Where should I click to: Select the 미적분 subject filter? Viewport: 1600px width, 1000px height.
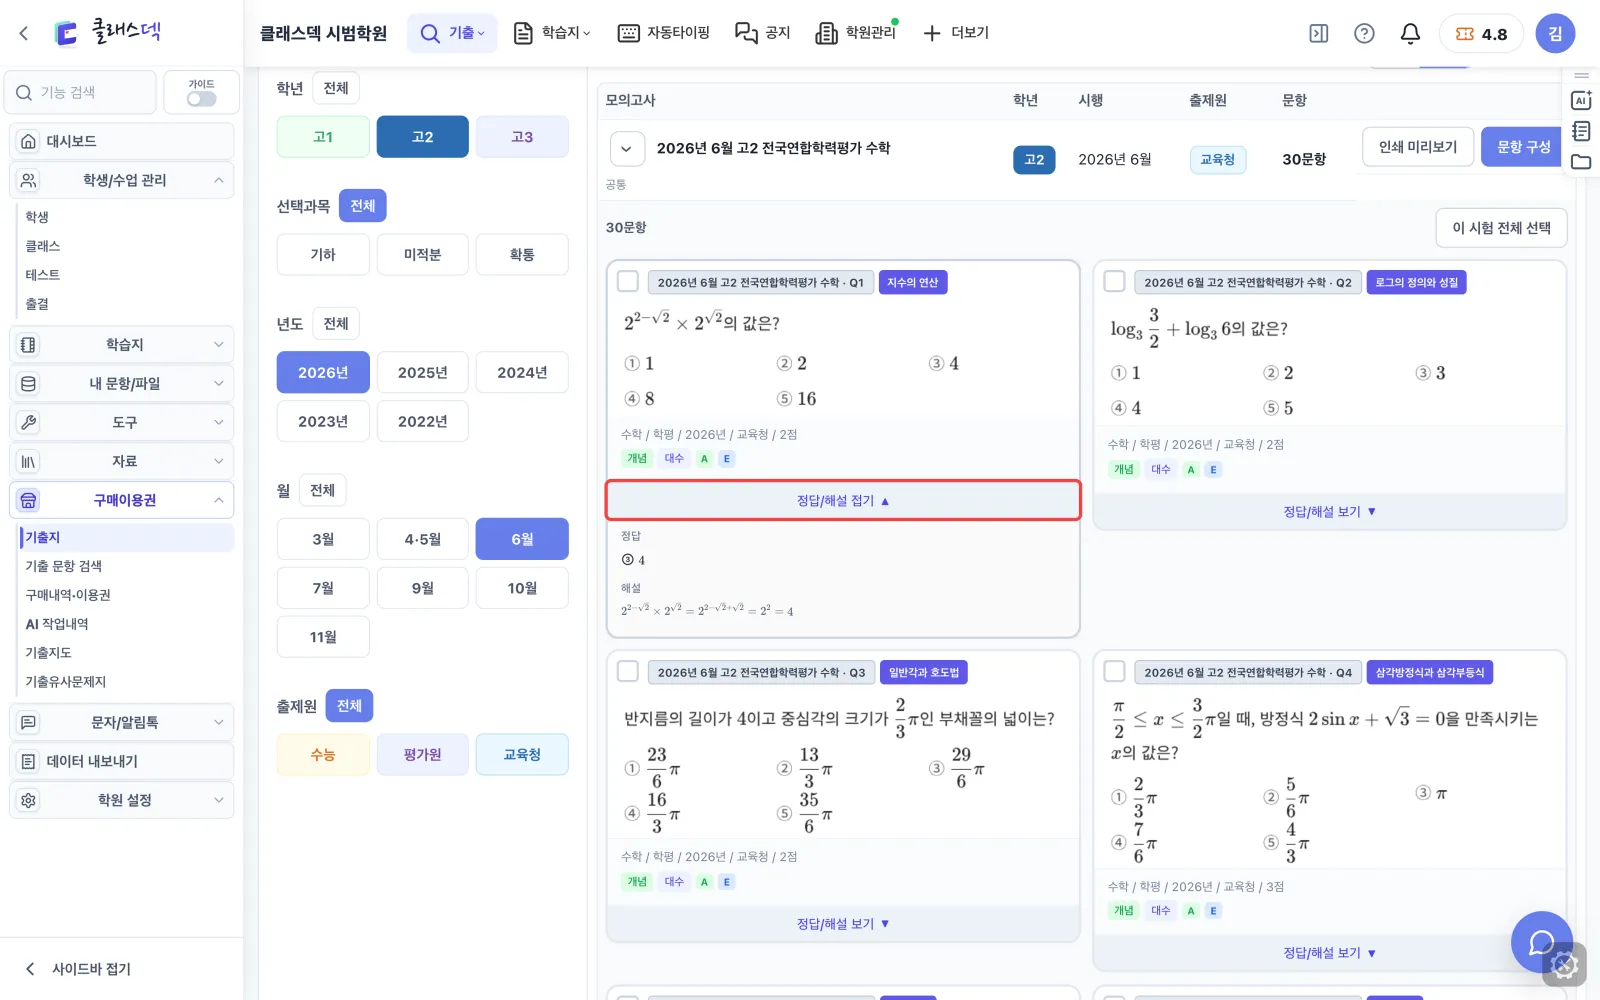422,255
